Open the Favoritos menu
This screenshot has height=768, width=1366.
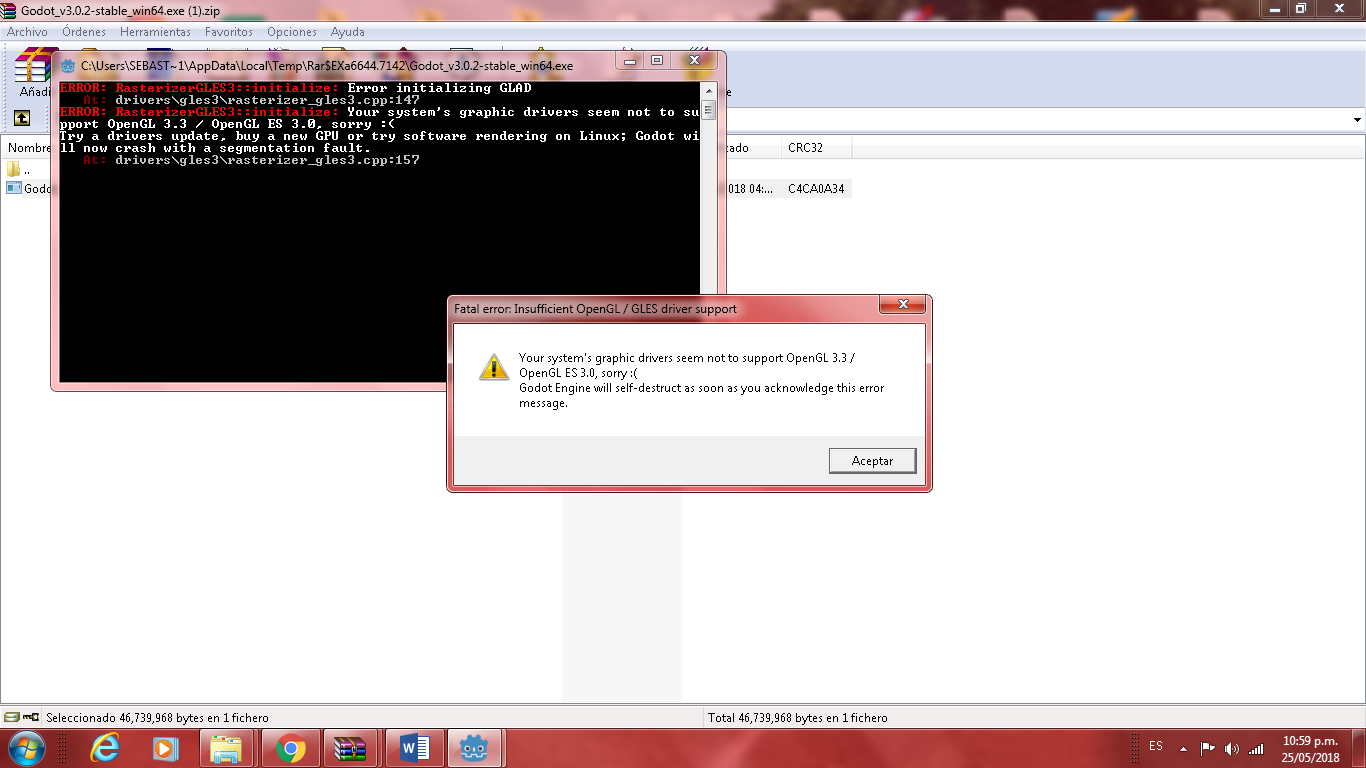coord(229,32)
